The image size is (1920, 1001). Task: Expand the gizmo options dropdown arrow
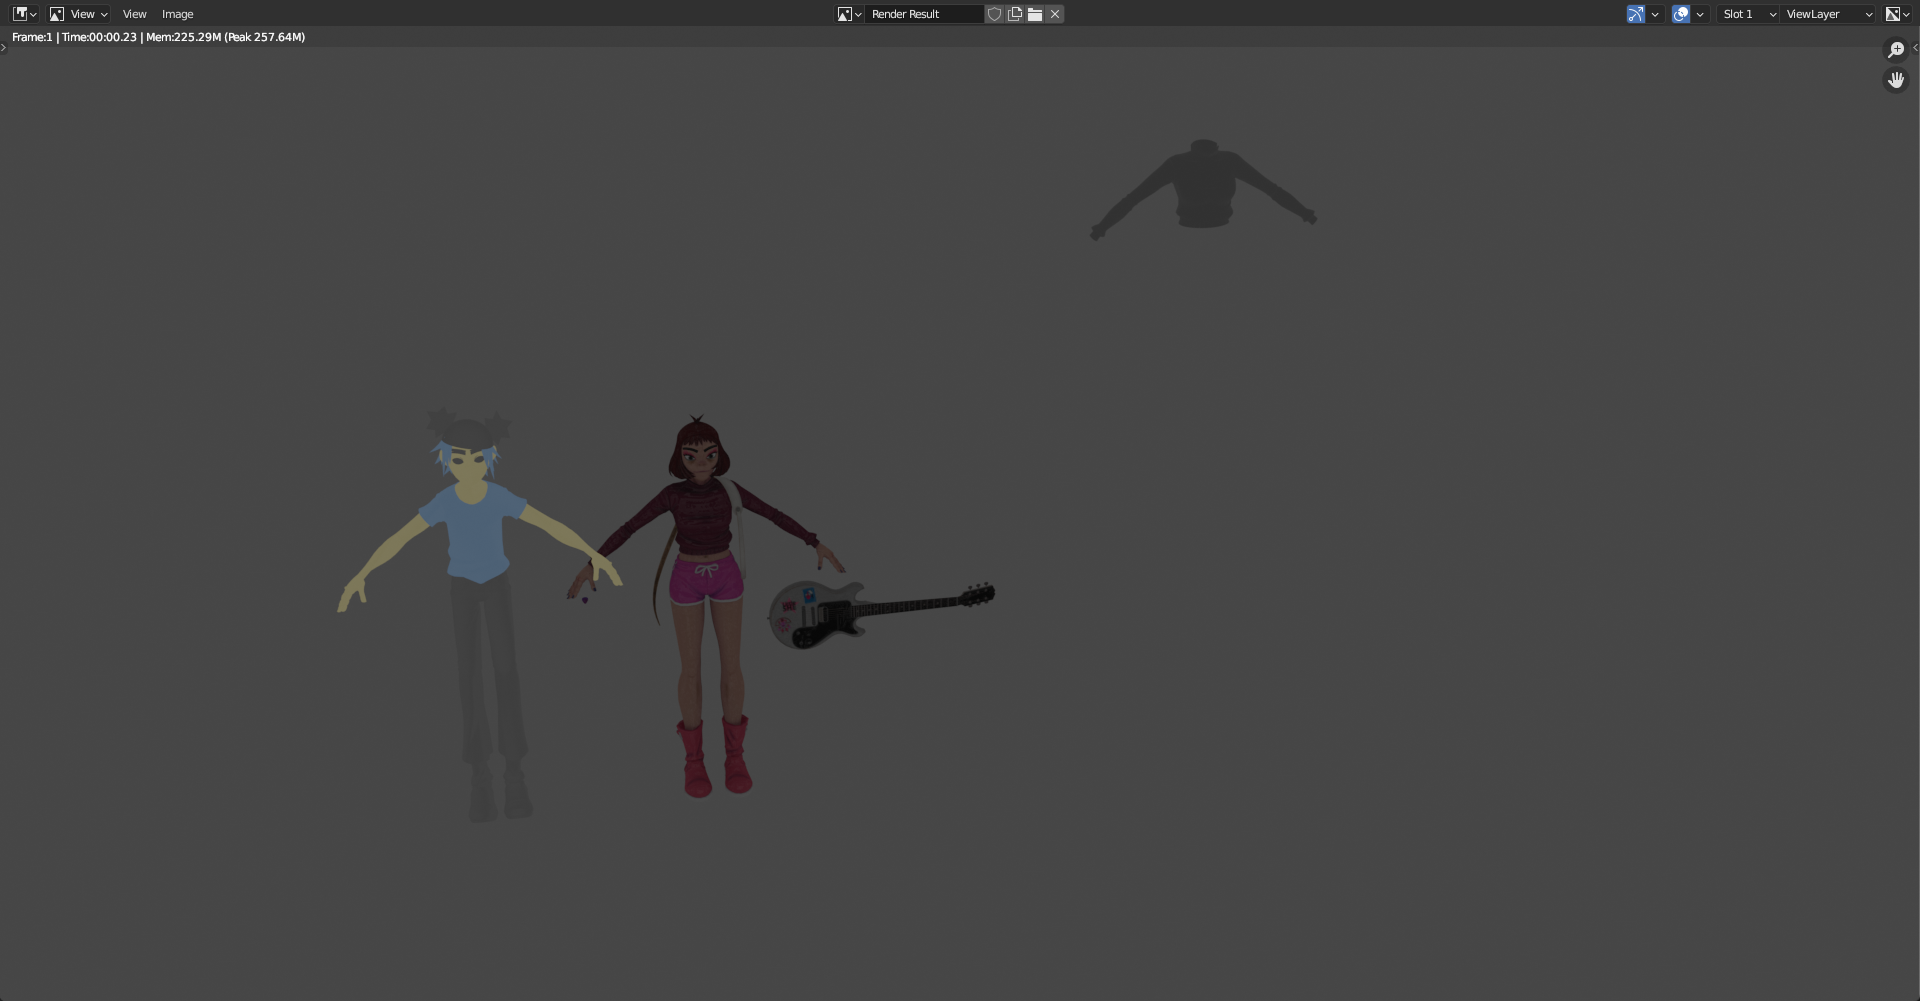tap(1655, 14)
